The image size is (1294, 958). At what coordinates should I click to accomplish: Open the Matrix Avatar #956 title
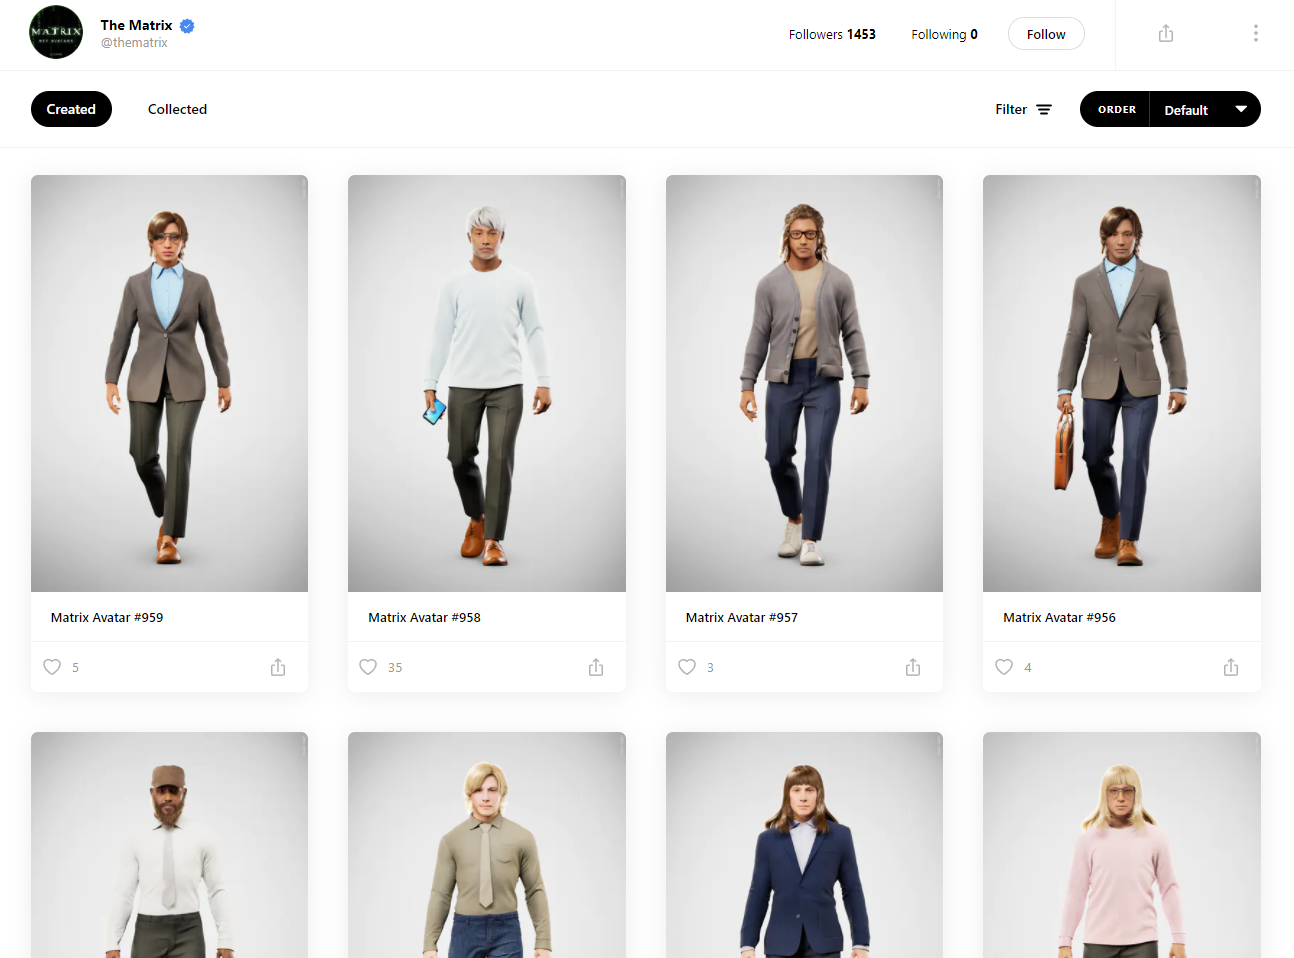click(x=1059, y=618)
